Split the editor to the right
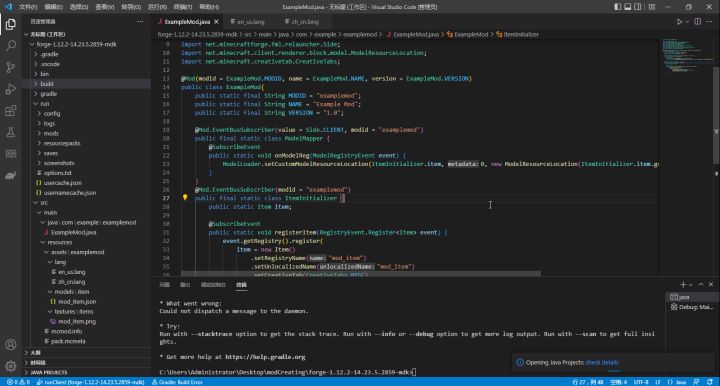This screenshot has width=720, height=386. pos(698,22)
